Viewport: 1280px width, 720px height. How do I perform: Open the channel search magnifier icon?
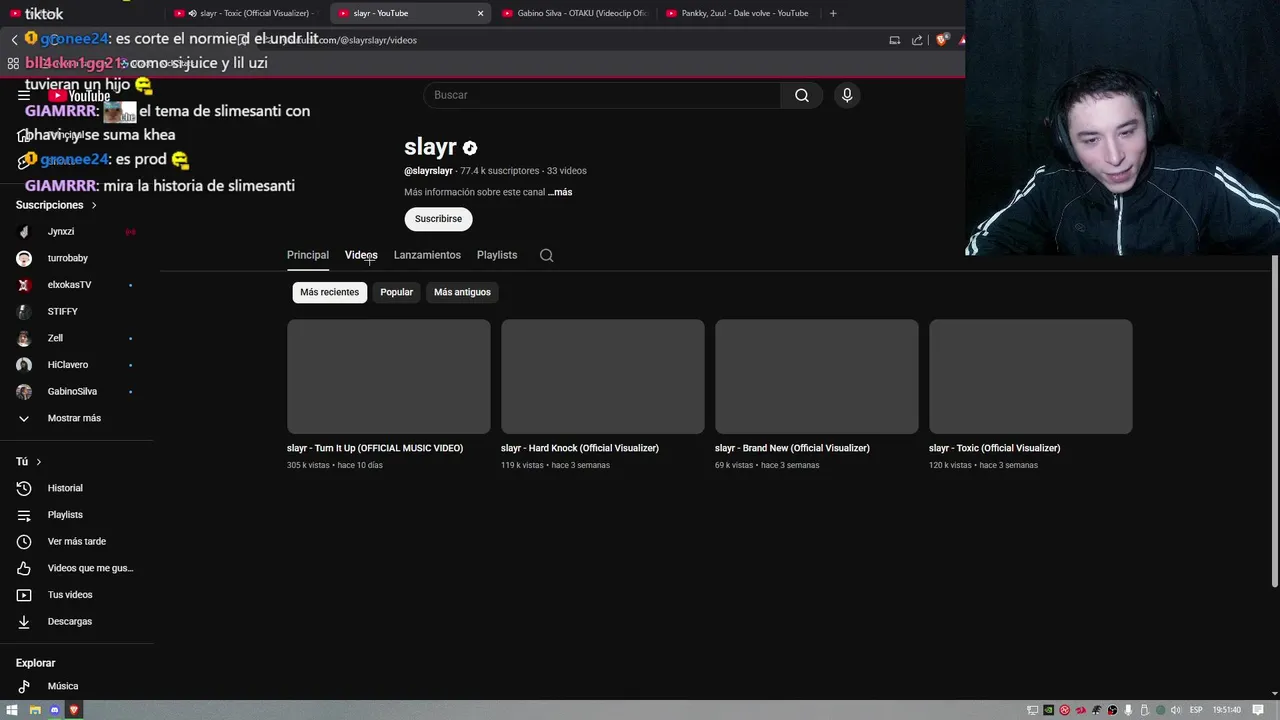(x=546, y=255)
